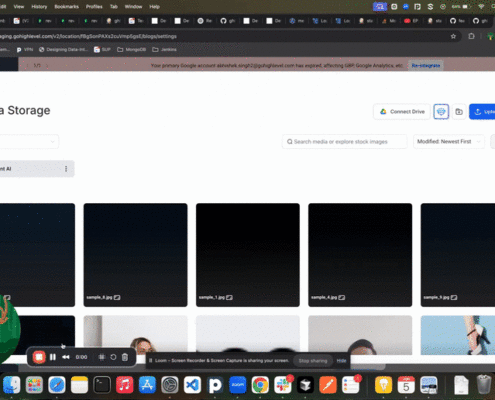Click the Stop sharing button
The height and width of the screenshot is (400, 495).
tap(313, 361)
